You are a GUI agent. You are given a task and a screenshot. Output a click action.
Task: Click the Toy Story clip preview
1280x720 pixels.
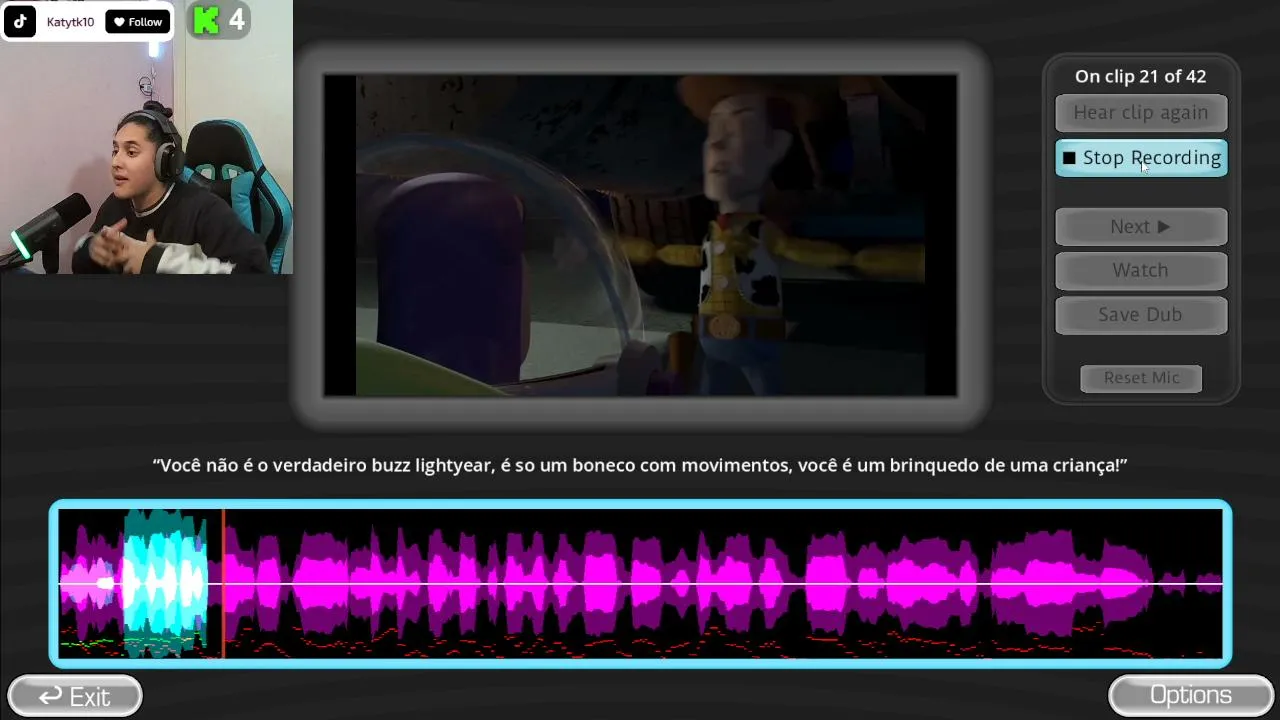[640, 235]
